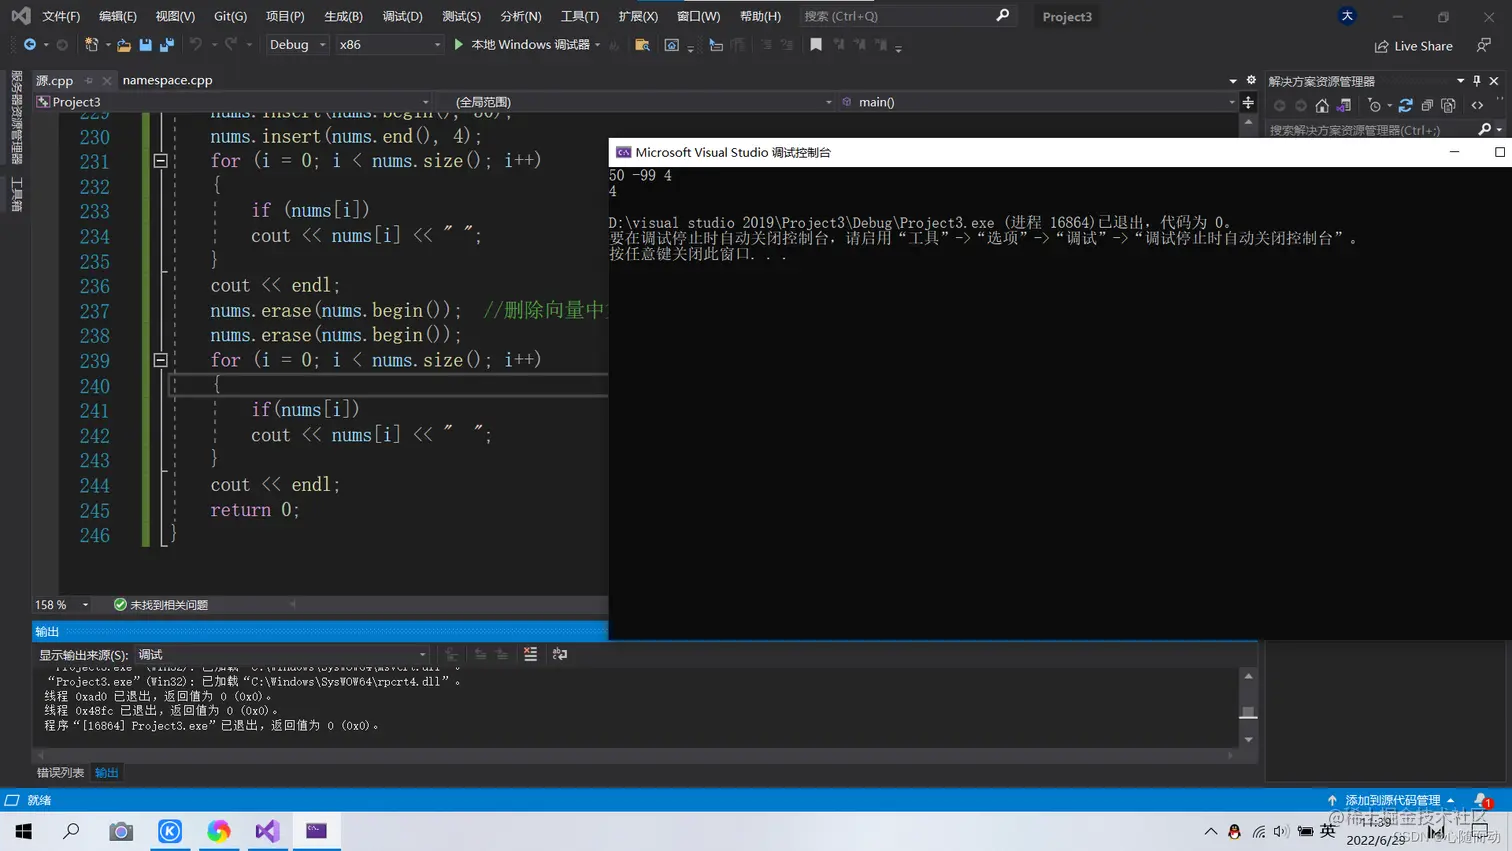This screenshot has width=1512, height=851.
Task: Click the navigate backward arrow icon
Action: 29,45
